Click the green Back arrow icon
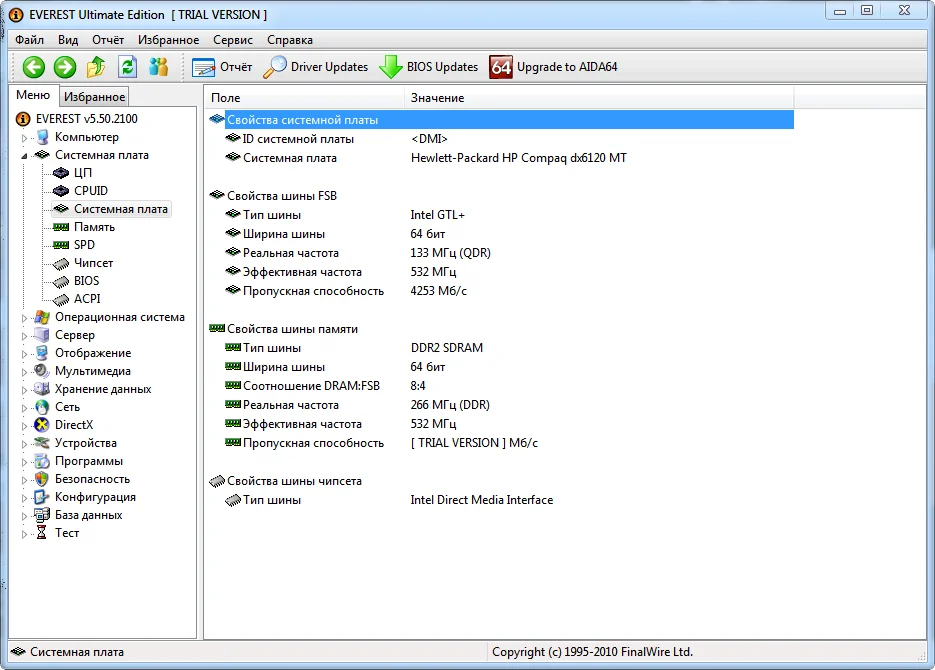Viewport: 935px width, 670px height. pyautogui.click(x=34, y=67)
